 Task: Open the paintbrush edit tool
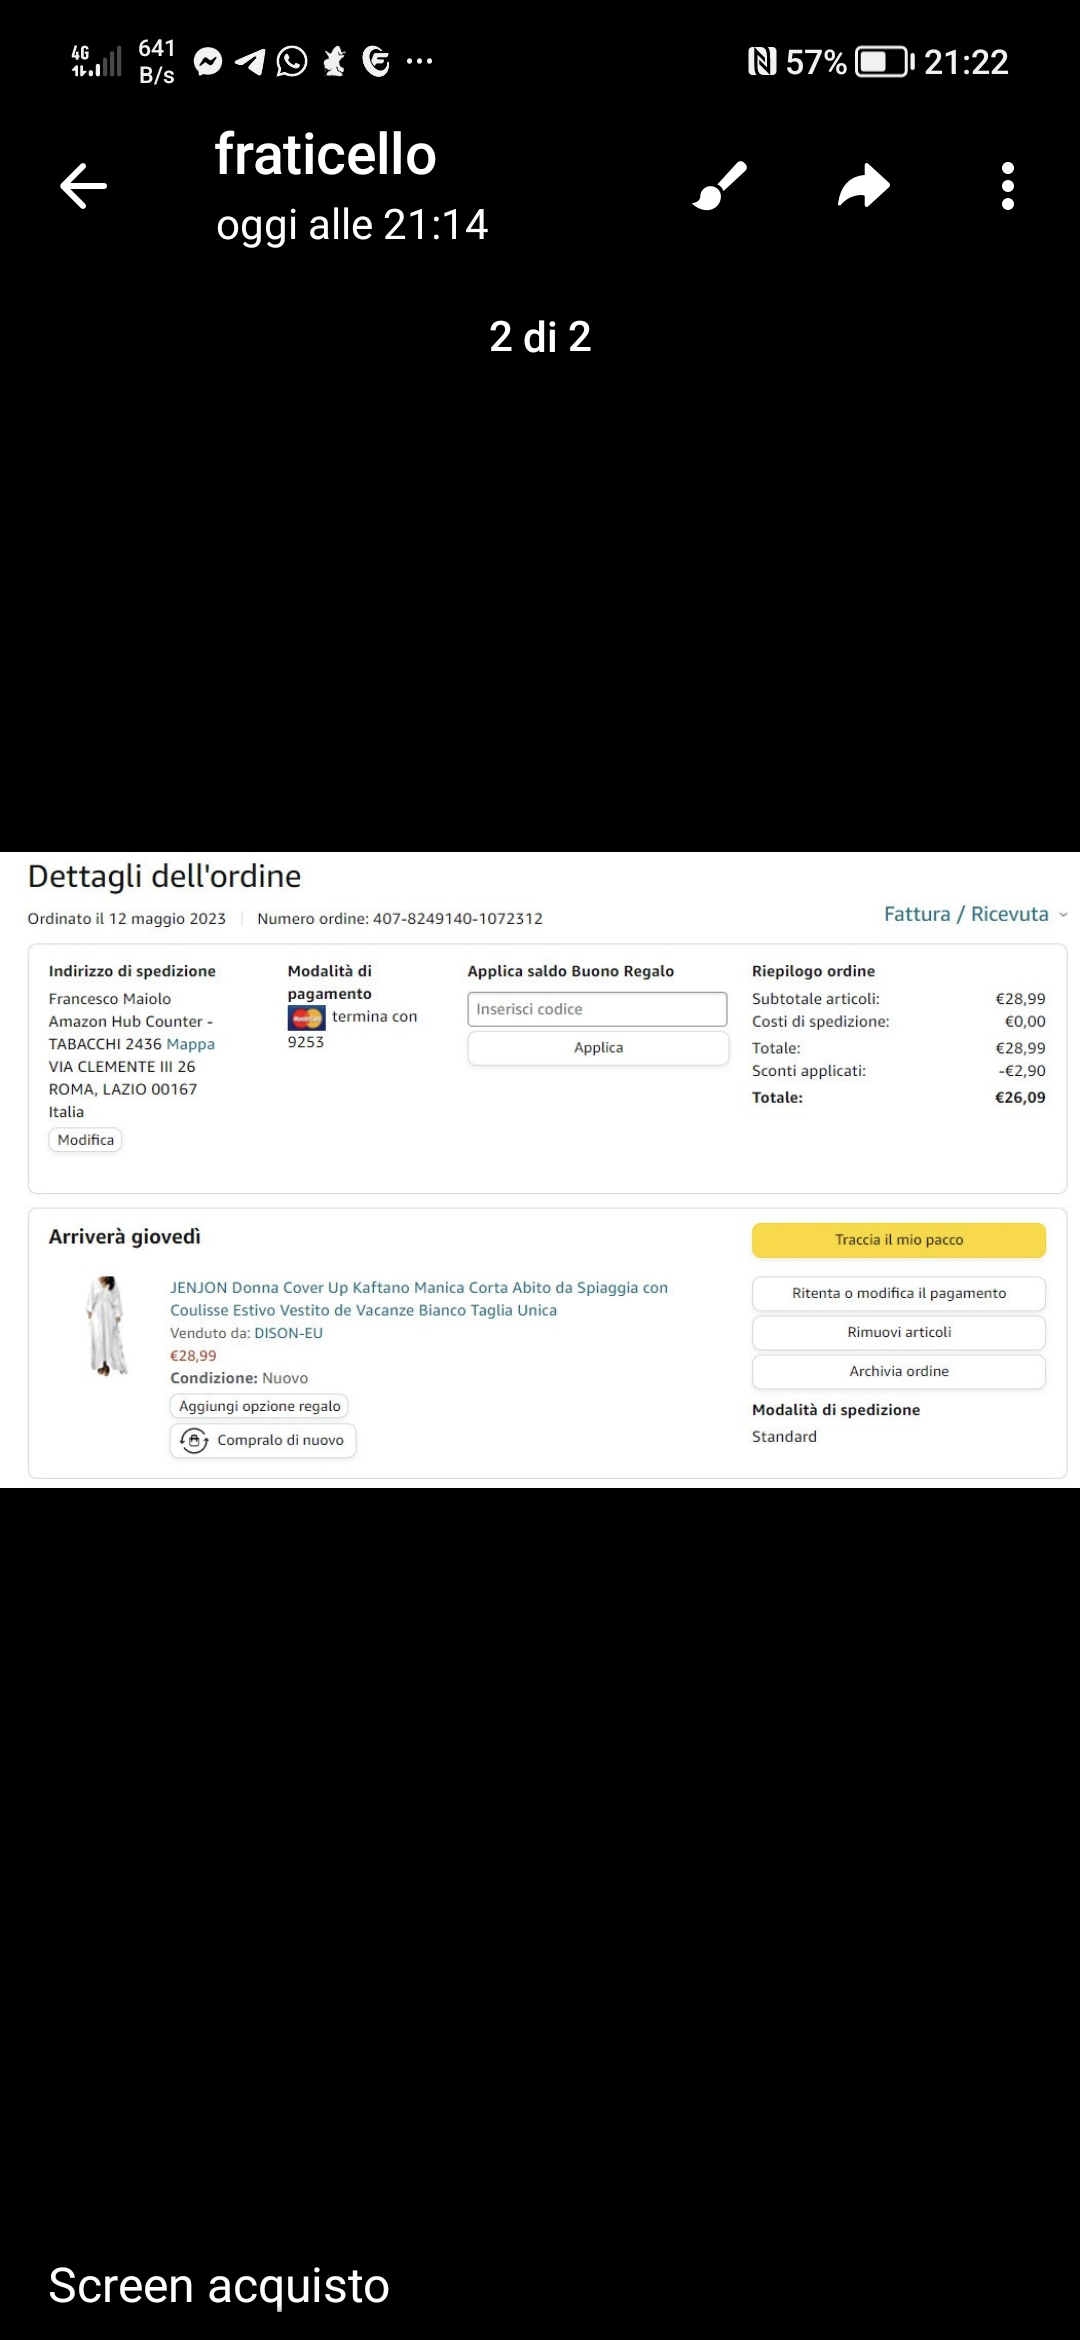(720, 186)
